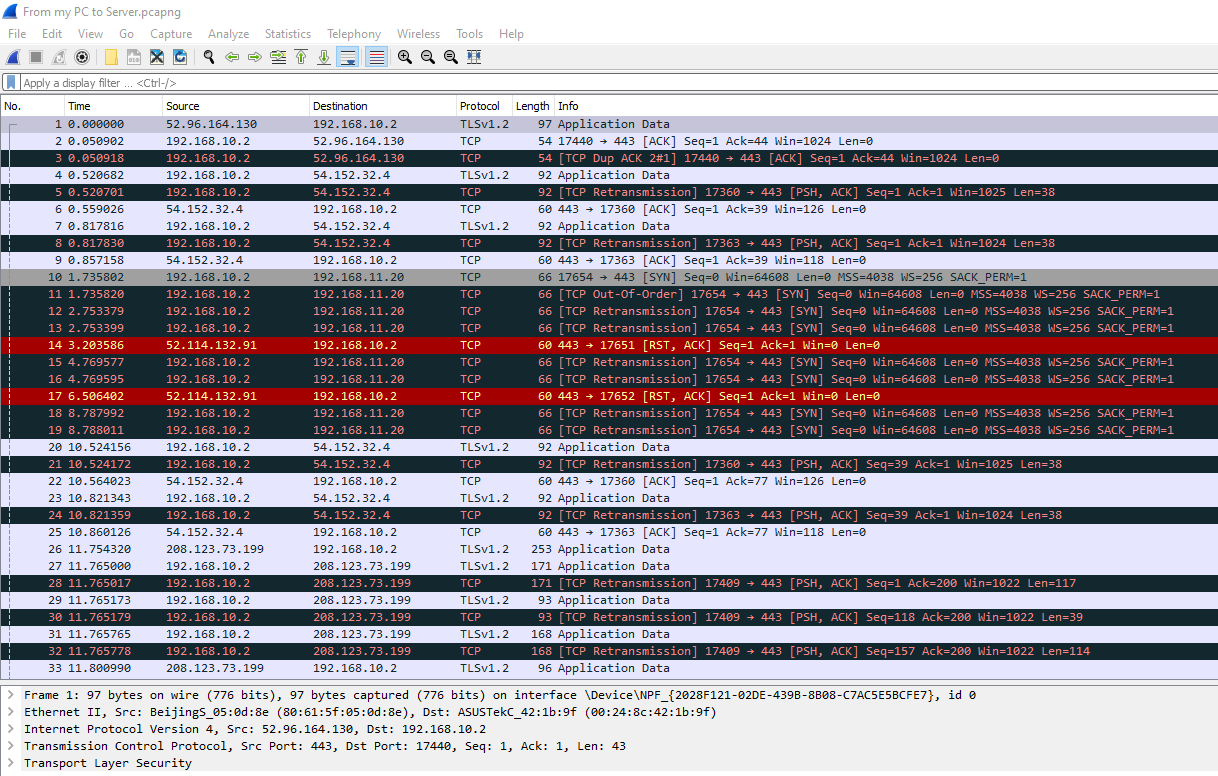Viewport: 1218px width, 776px height.
Task: Toggle packet colorization rules button
Action: (377, 57)
